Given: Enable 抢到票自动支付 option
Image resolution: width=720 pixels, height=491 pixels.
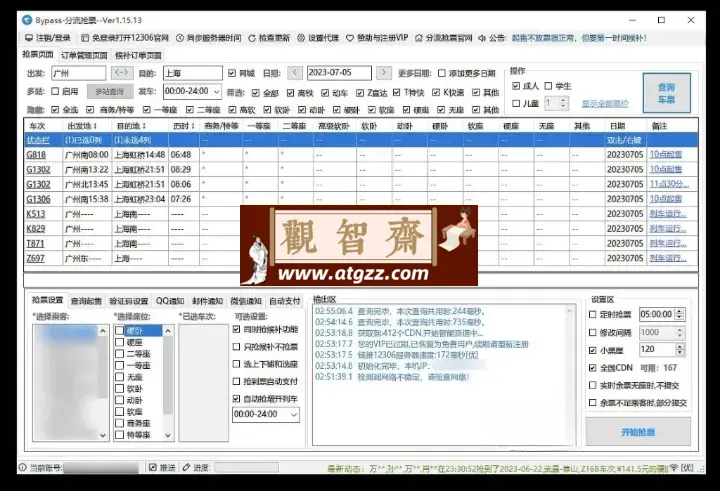Looking at the screenshot, I should click(236, 381).
